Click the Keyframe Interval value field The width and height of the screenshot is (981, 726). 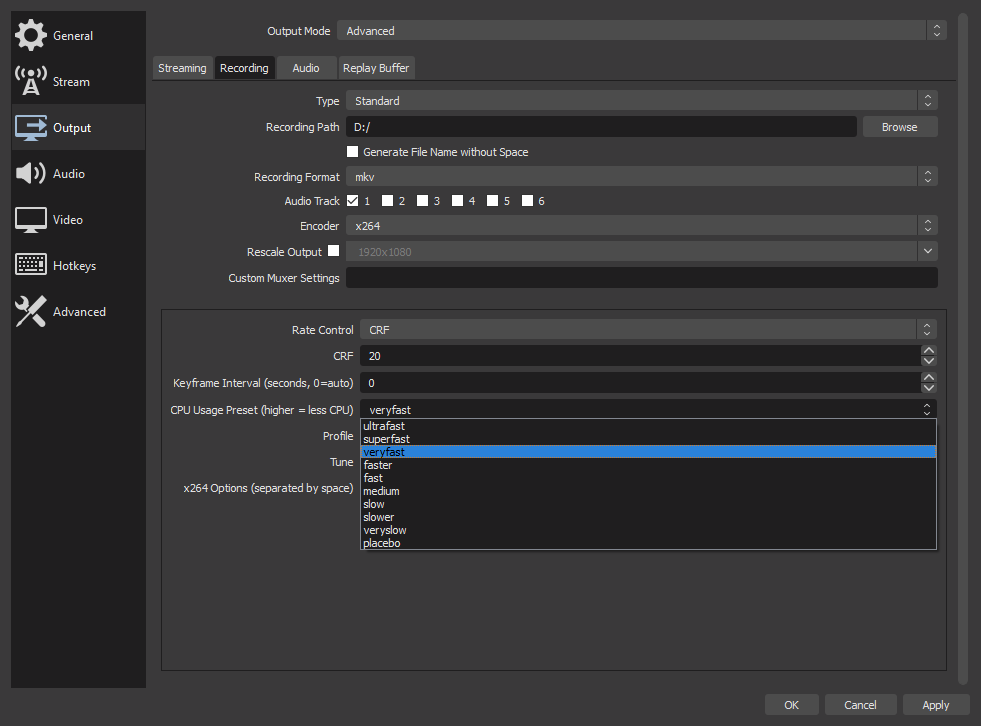[x=641, y=383]
